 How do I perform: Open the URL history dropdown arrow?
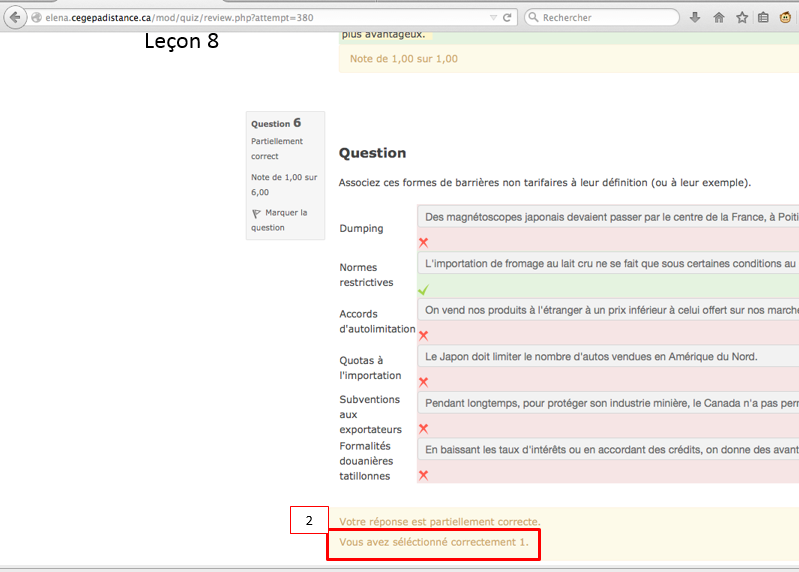[493, 17]
